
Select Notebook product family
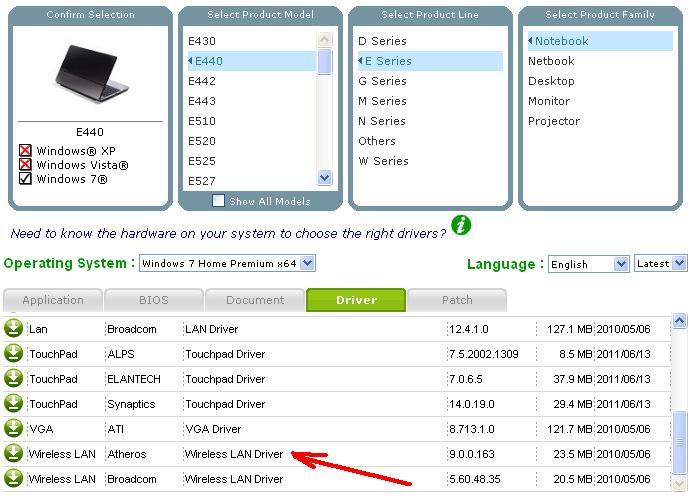click(600, 41)
